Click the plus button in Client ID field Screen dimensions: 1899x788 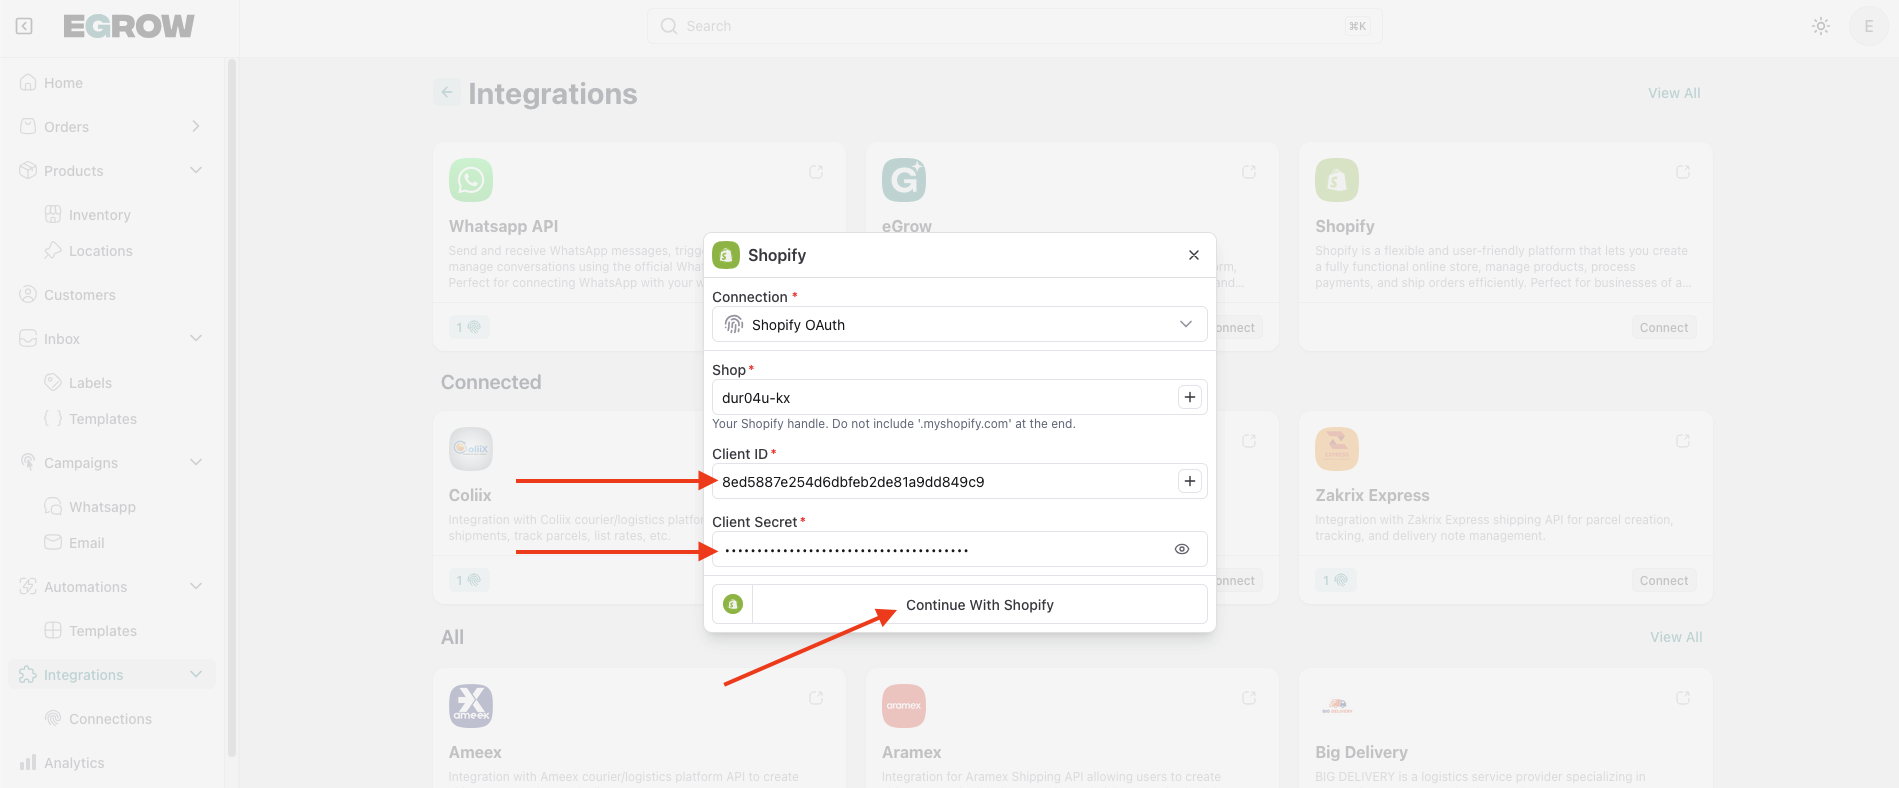coord(1190,481)
